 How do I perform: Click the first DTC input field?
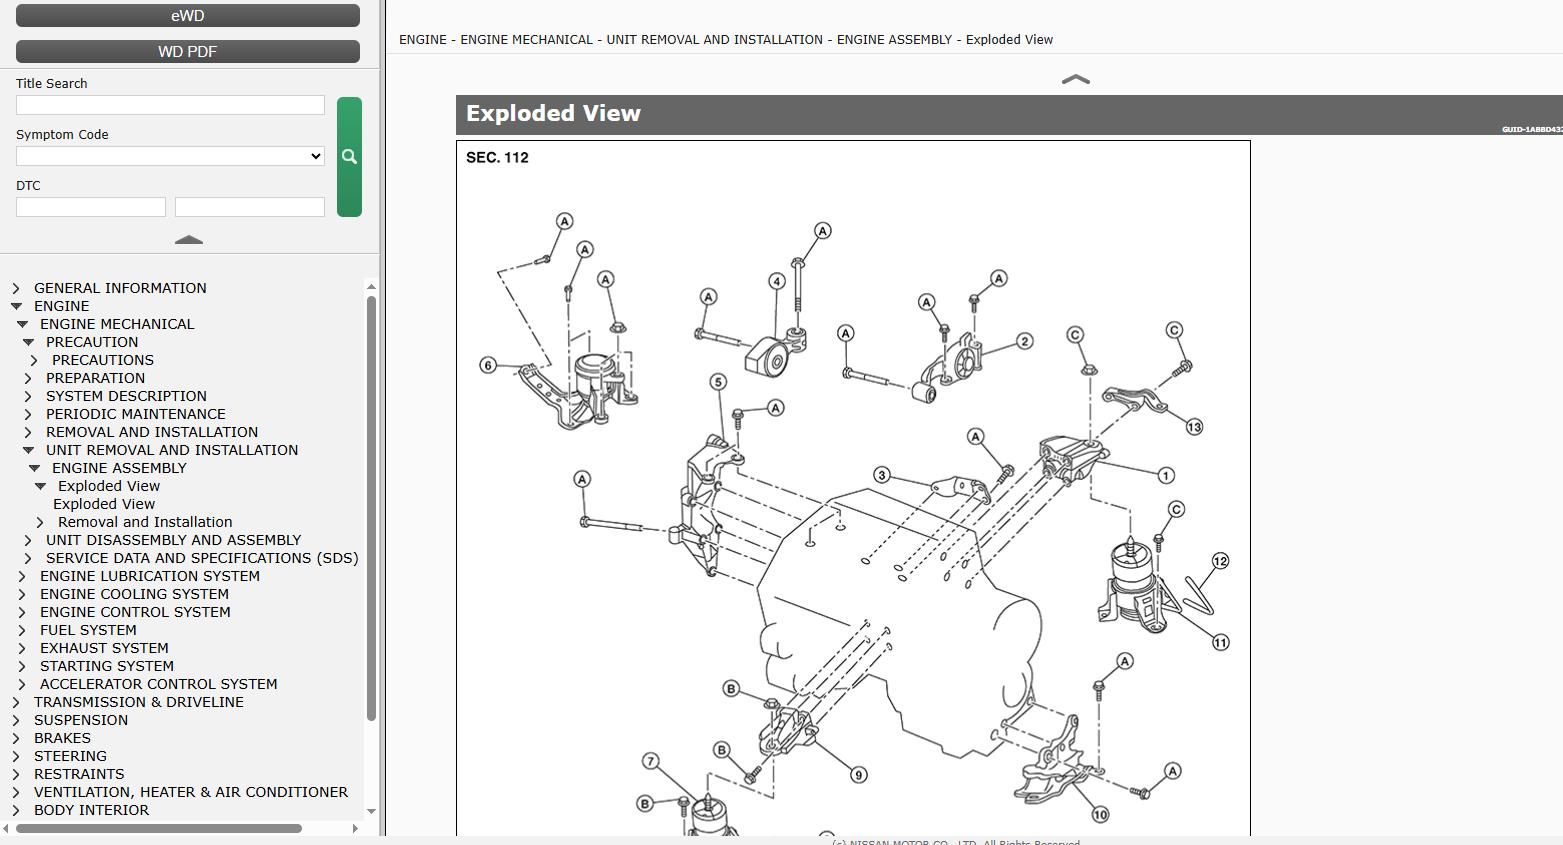pyautogui.click(x=91, y=207)
